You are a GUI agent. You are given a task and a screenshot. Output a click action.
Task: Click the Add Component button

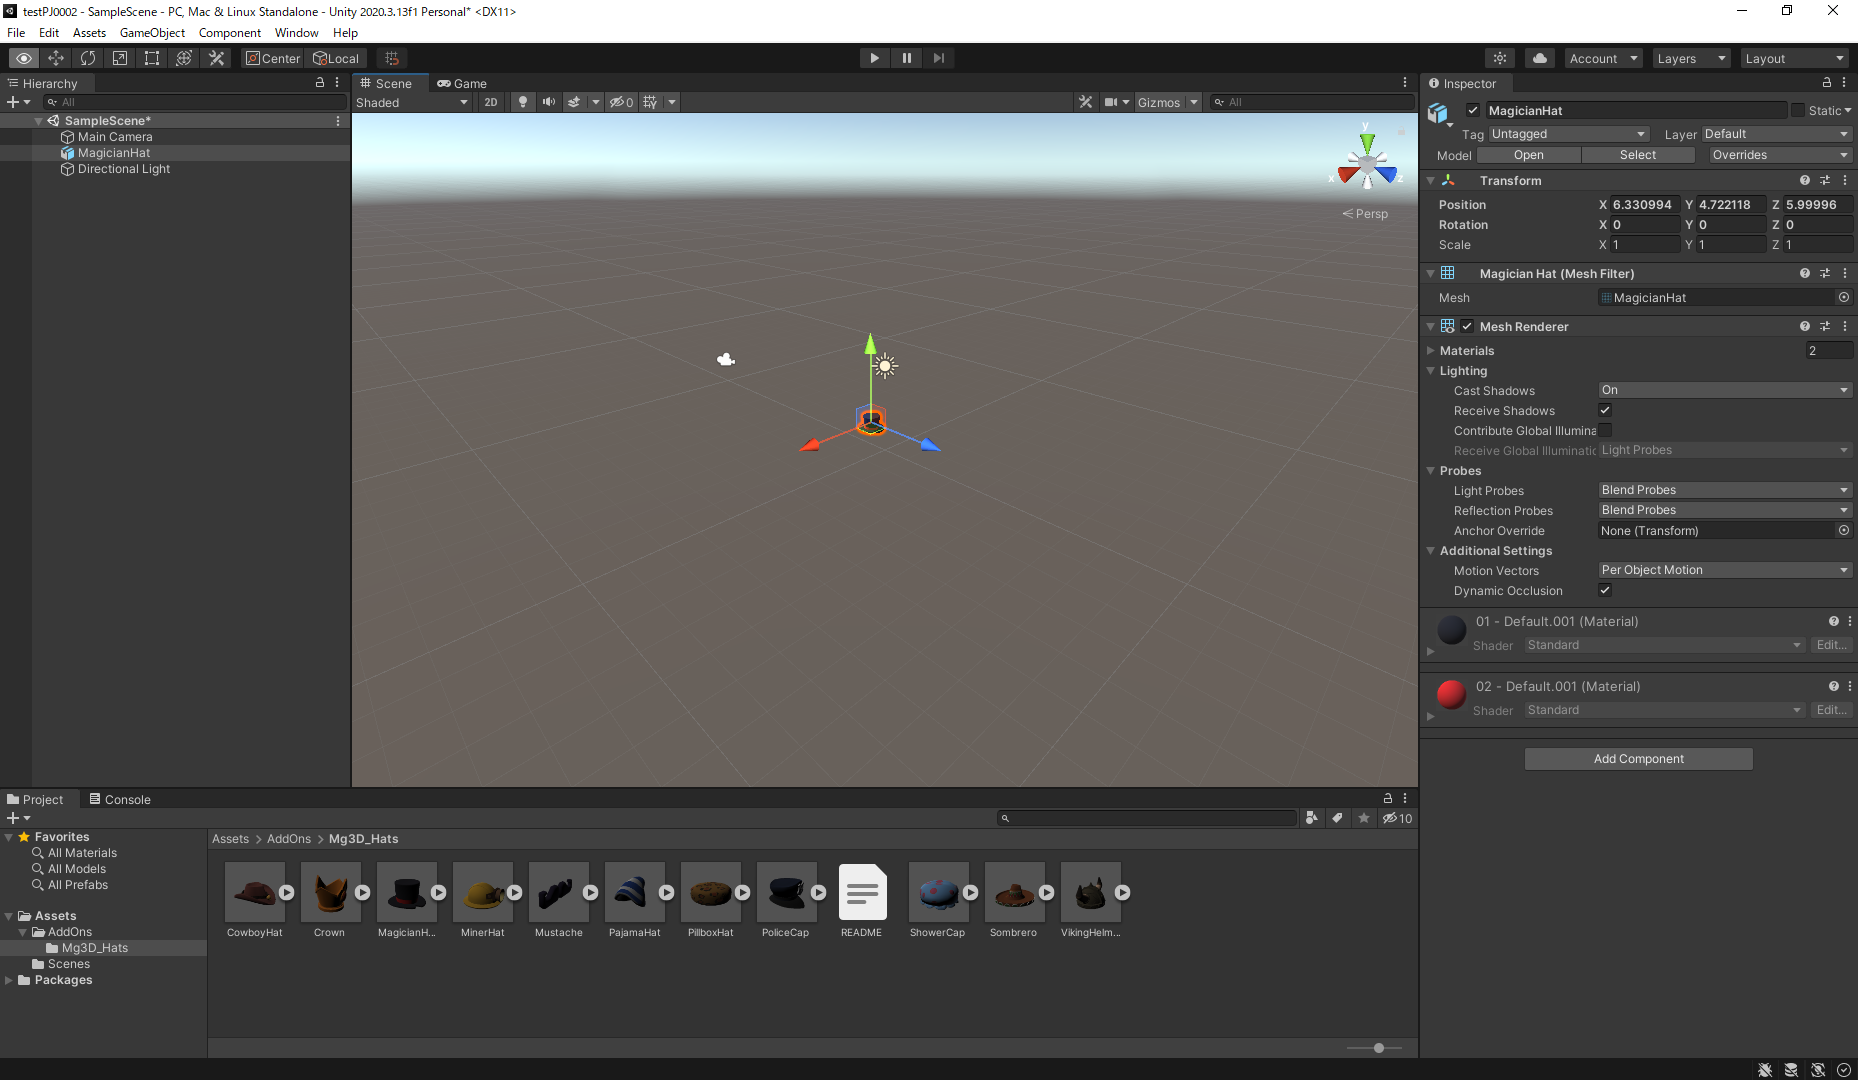pos(1638,759)
